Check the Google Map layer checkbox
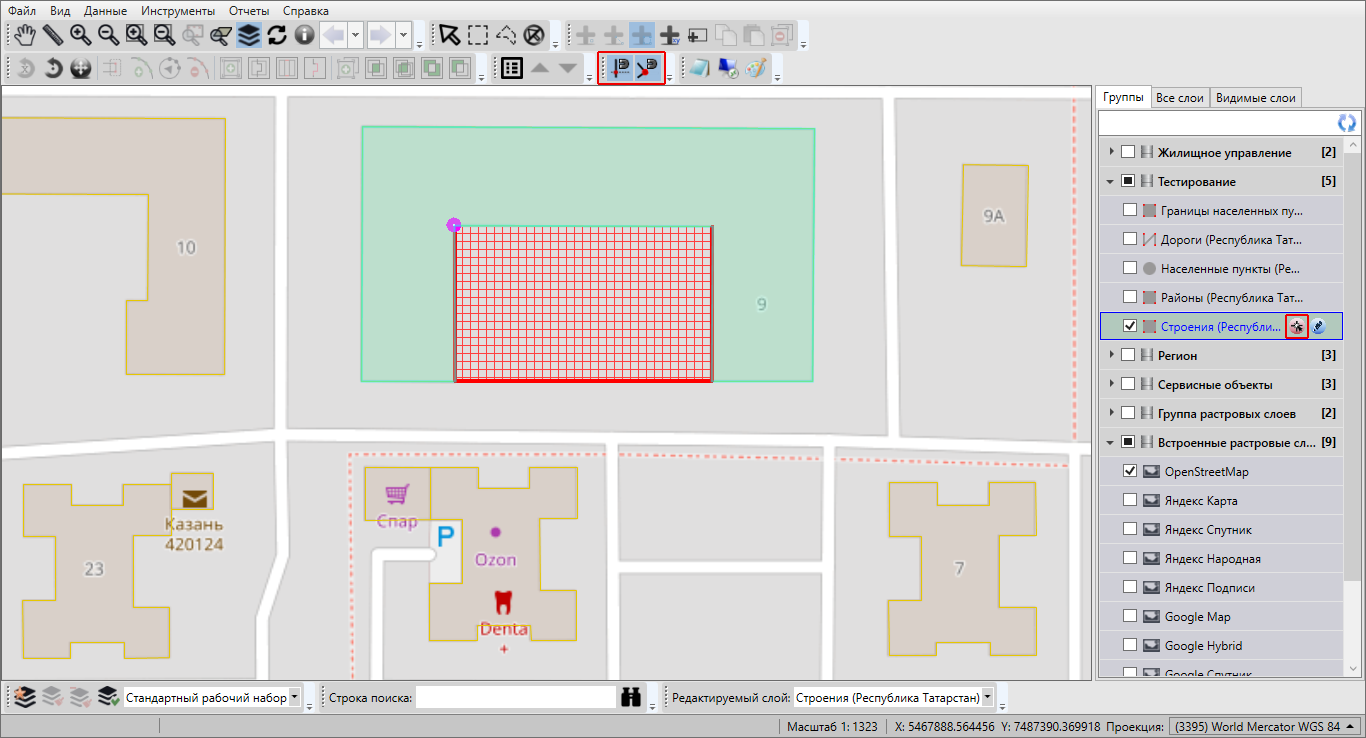Image resolution: width=1366 pixels, height=738 pixels. tap(1129, 616)
